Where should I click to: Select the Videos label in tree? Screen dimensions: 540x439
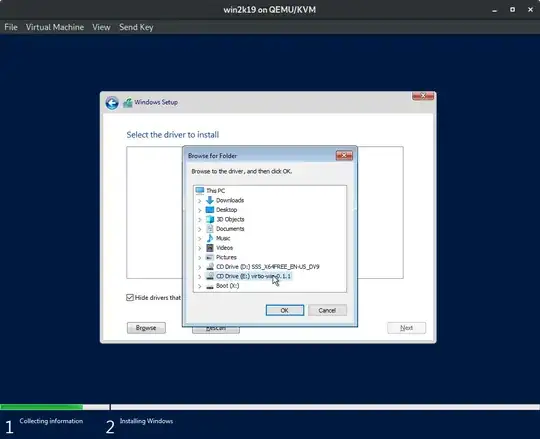pos(225,248)
